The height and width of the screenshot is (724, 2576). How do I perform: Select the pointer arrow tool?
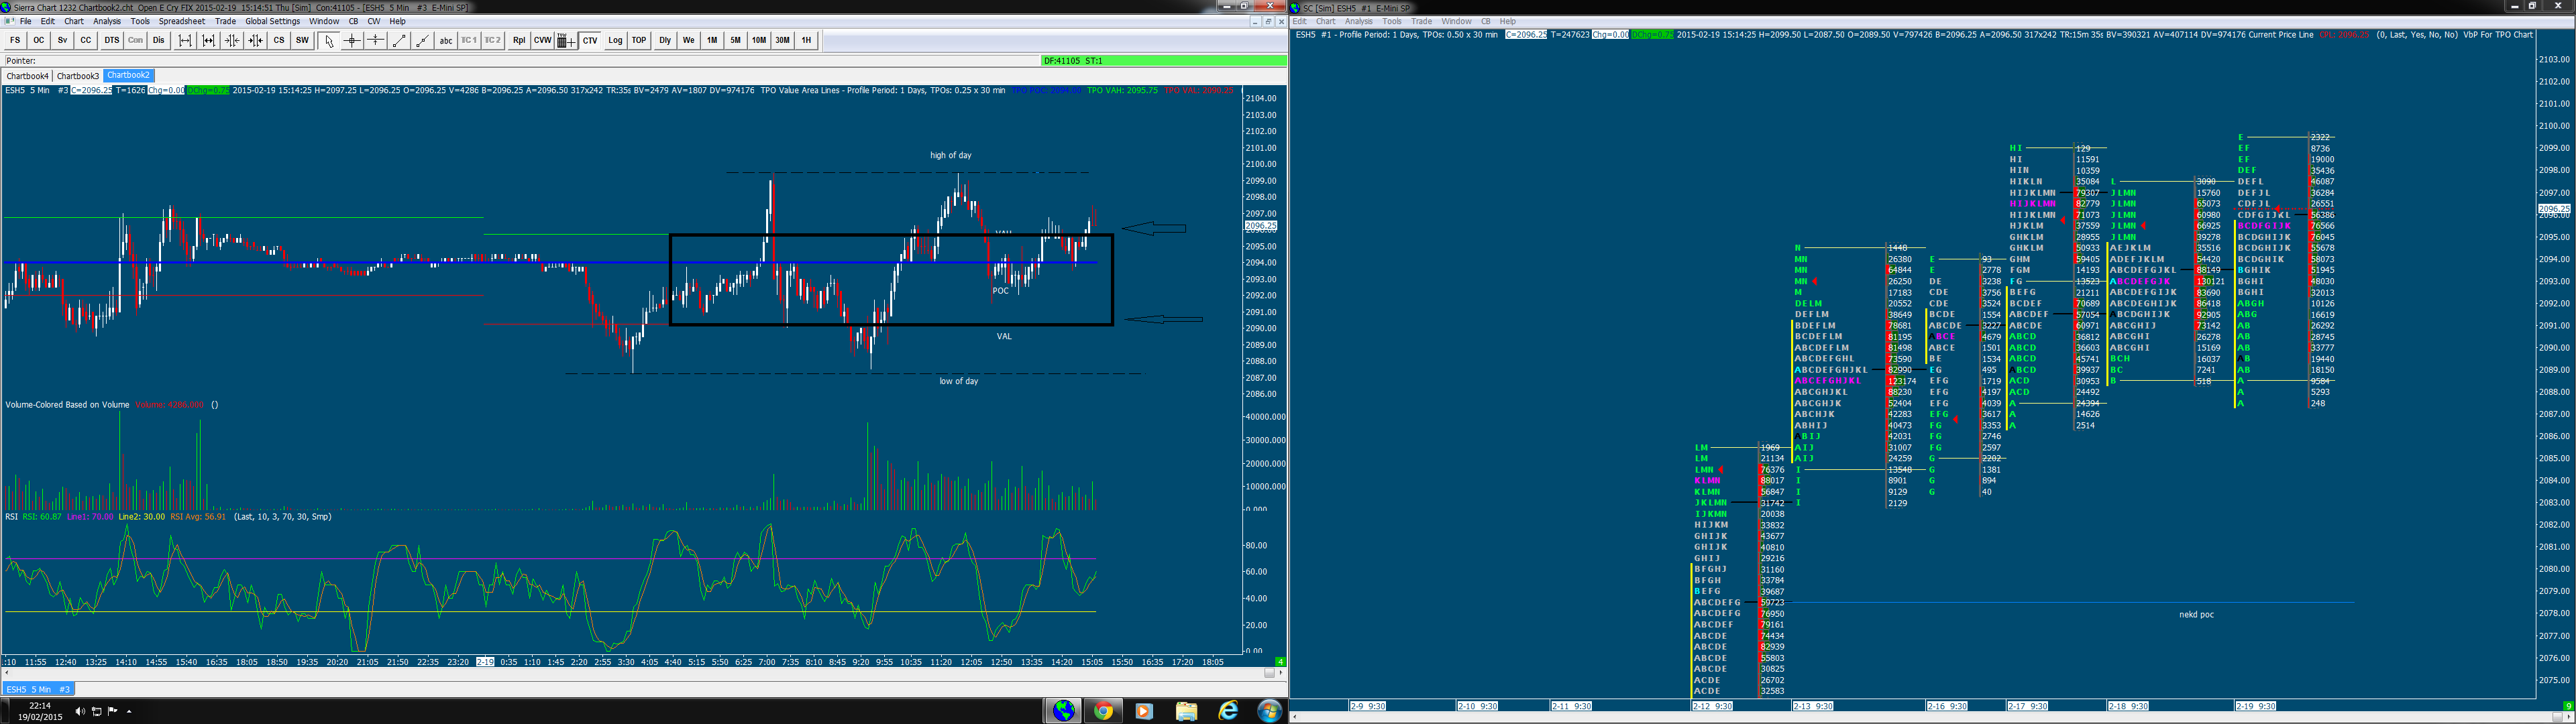329,41
